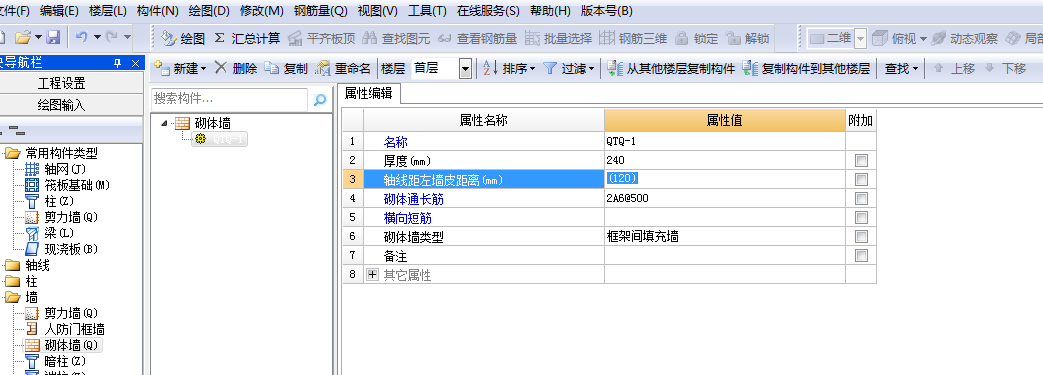Select 人防门框墙 tree item
Image resolution: width=1043 pixels, height=375 pixels.
coord(65,329)
